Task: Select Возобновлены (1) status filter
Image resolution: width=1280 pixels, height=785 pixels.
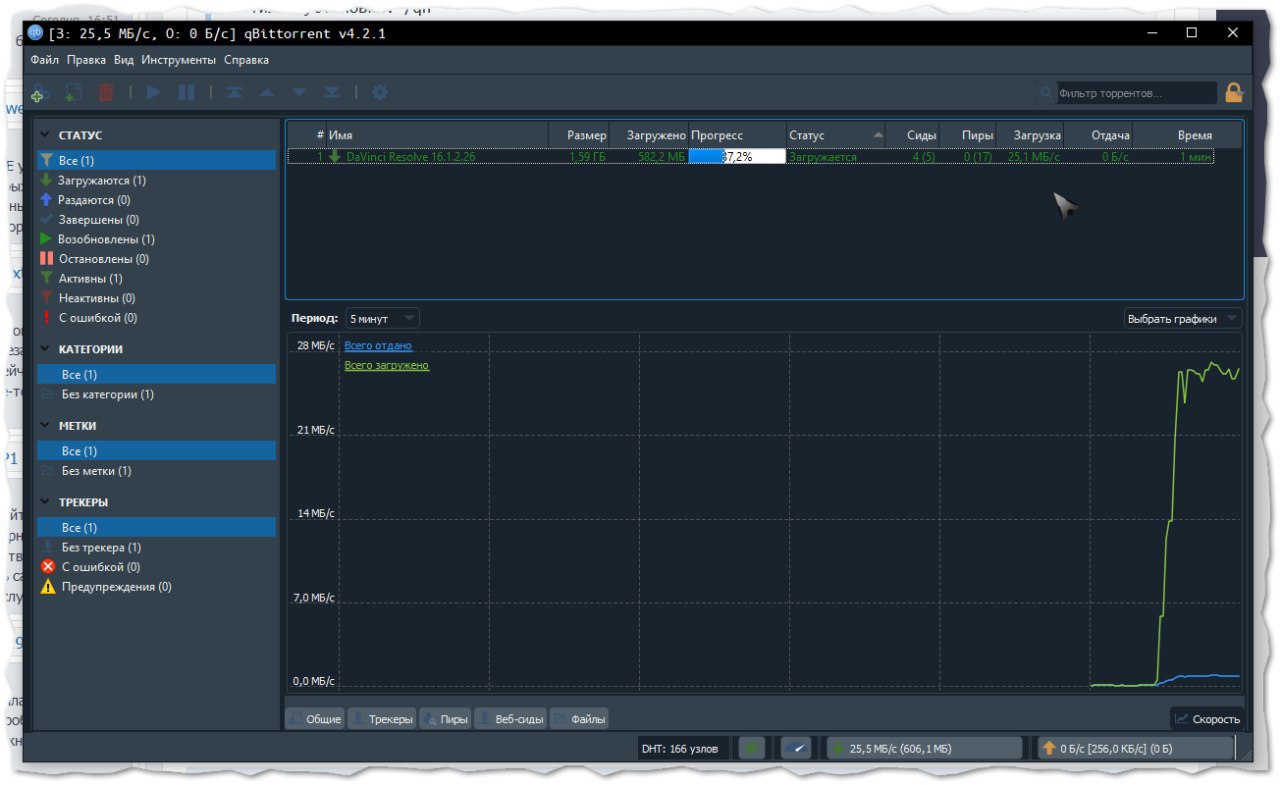Action: point(156,239)
